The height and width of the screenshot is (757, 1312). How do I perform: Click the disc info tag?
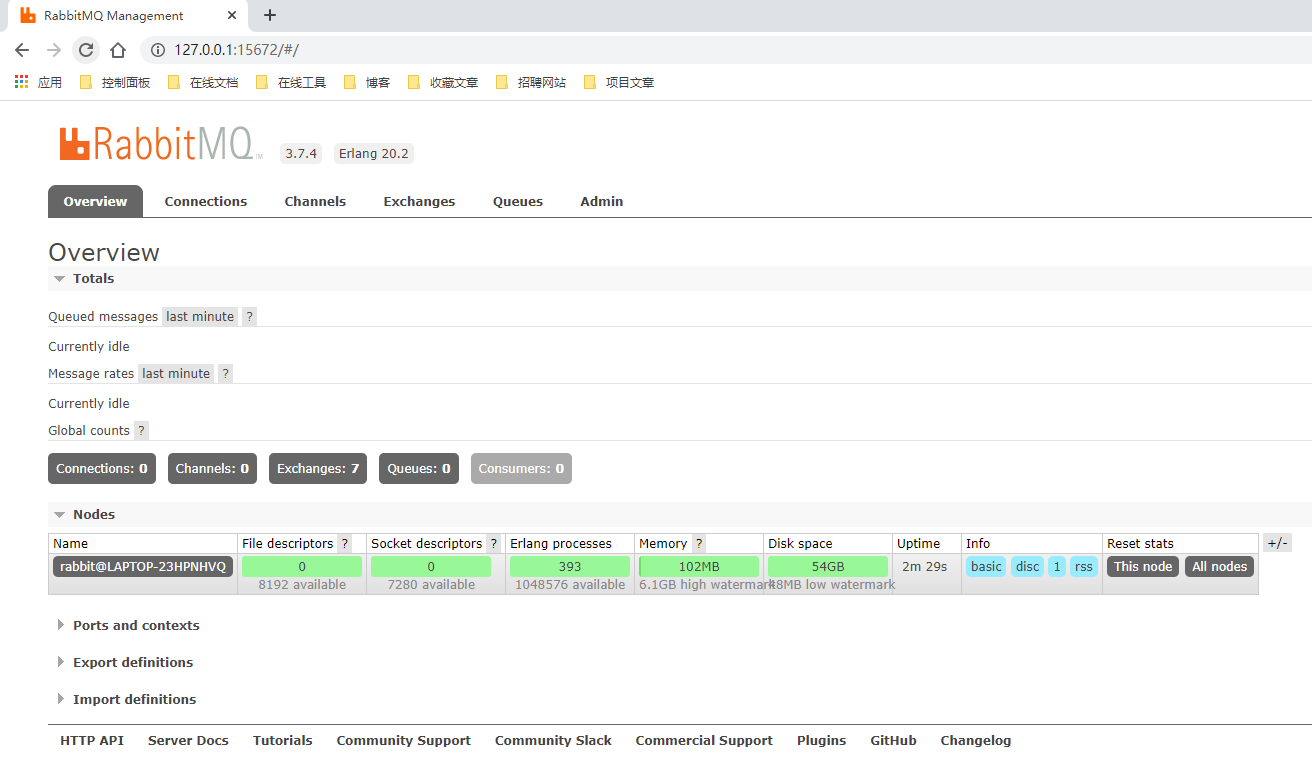pos(1028,566)
